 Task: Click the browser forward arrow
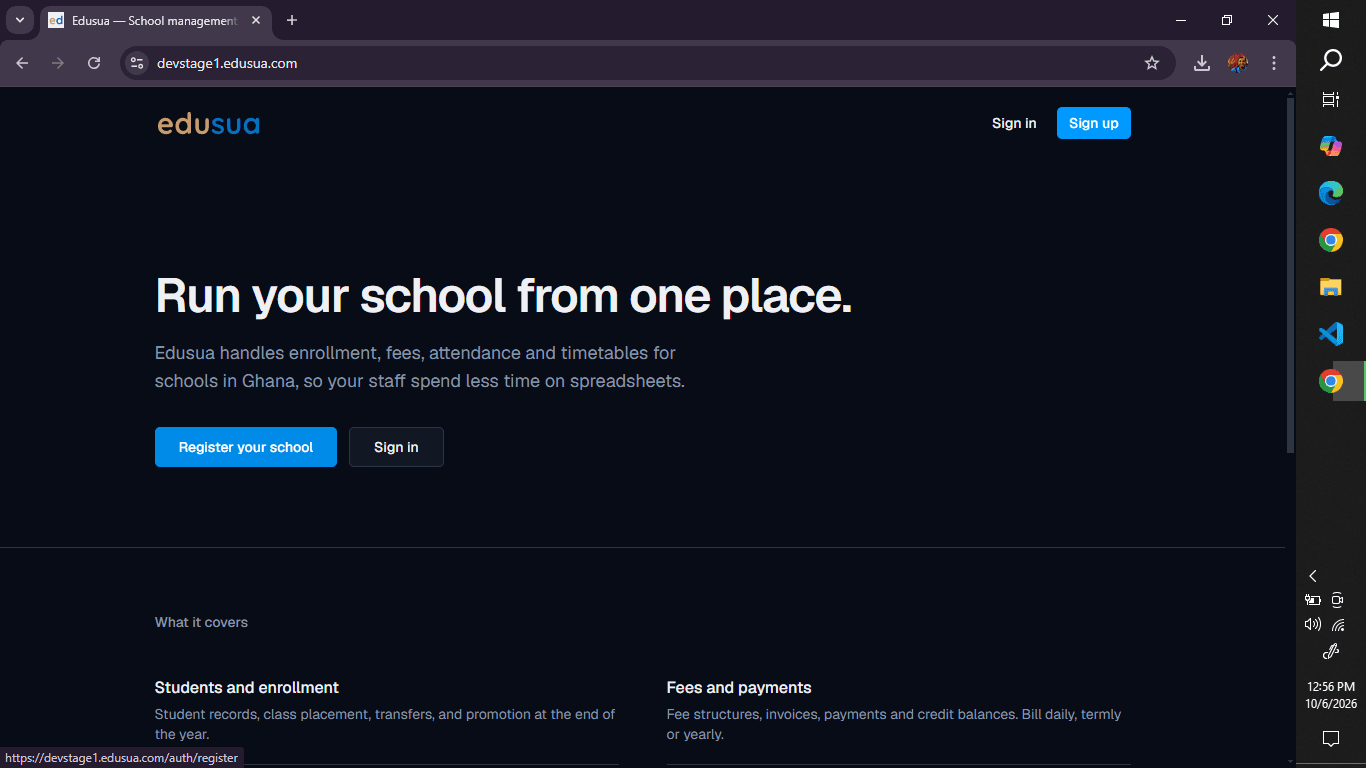[58, 63]
